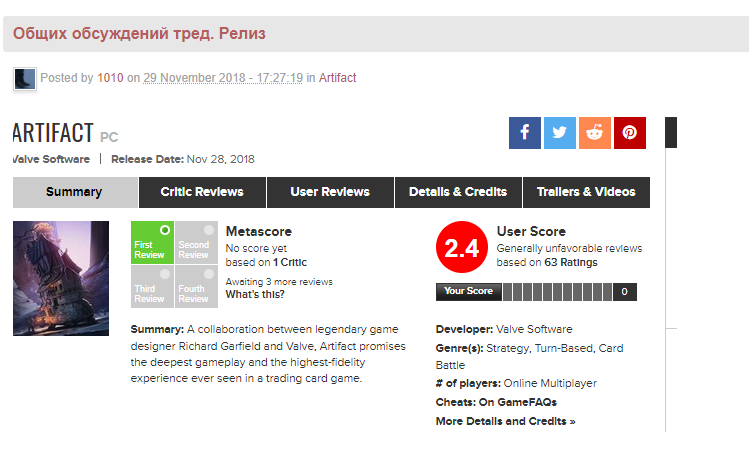This screenshot has height=461, width=749.
Task: Set rating on Your Score bar
Action: point(557,292)
